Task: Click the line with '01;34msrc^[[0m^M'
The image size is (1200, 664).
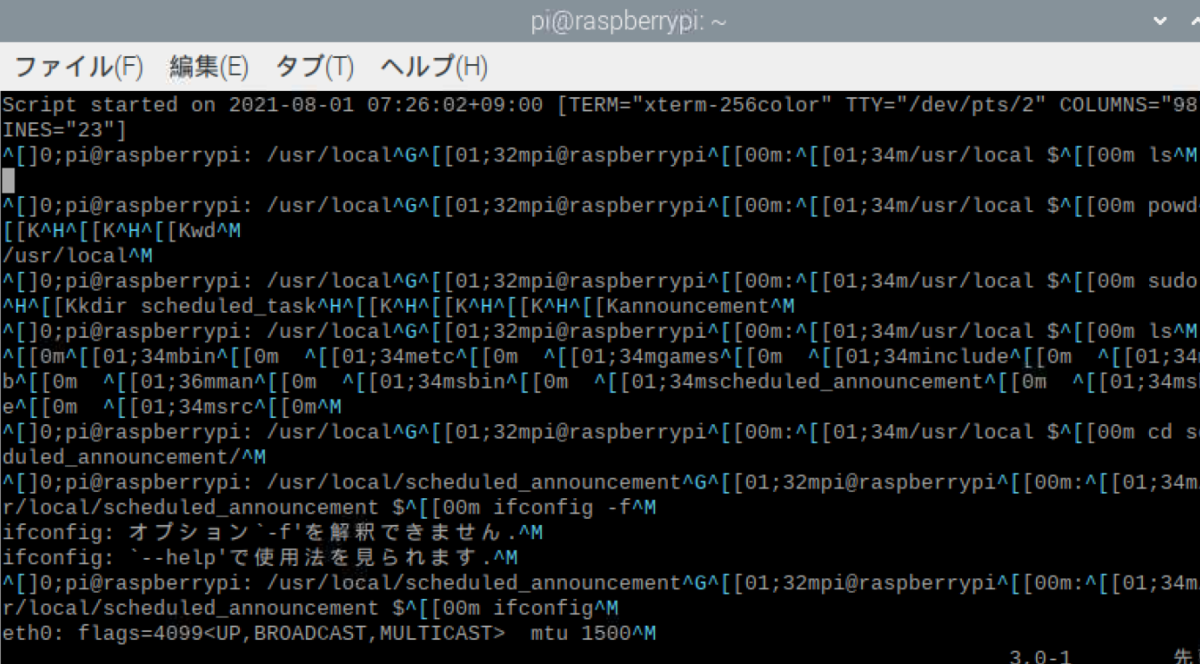Action: click(172, 407)
